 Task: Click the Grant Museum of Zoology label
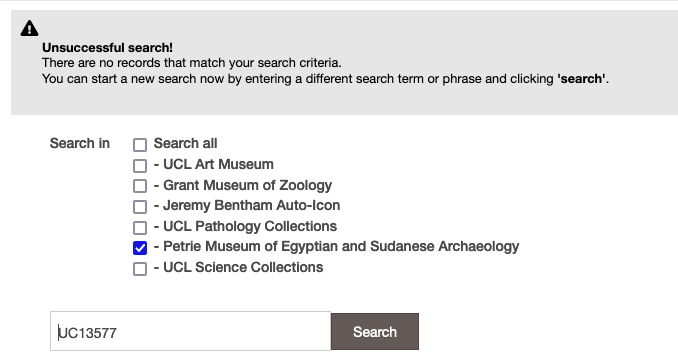click(243, 185)
